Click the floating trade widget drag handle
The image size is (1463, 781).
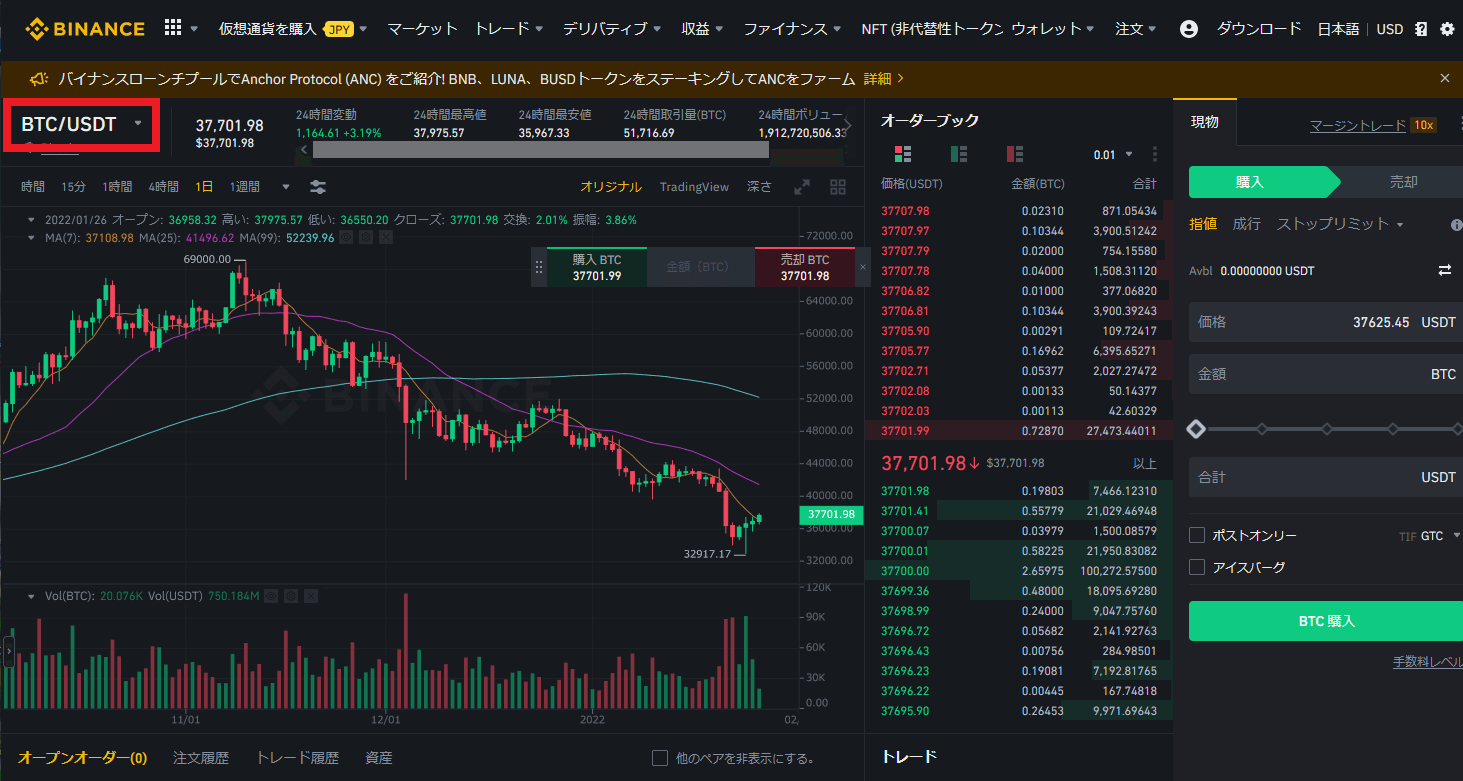[539, 267]
